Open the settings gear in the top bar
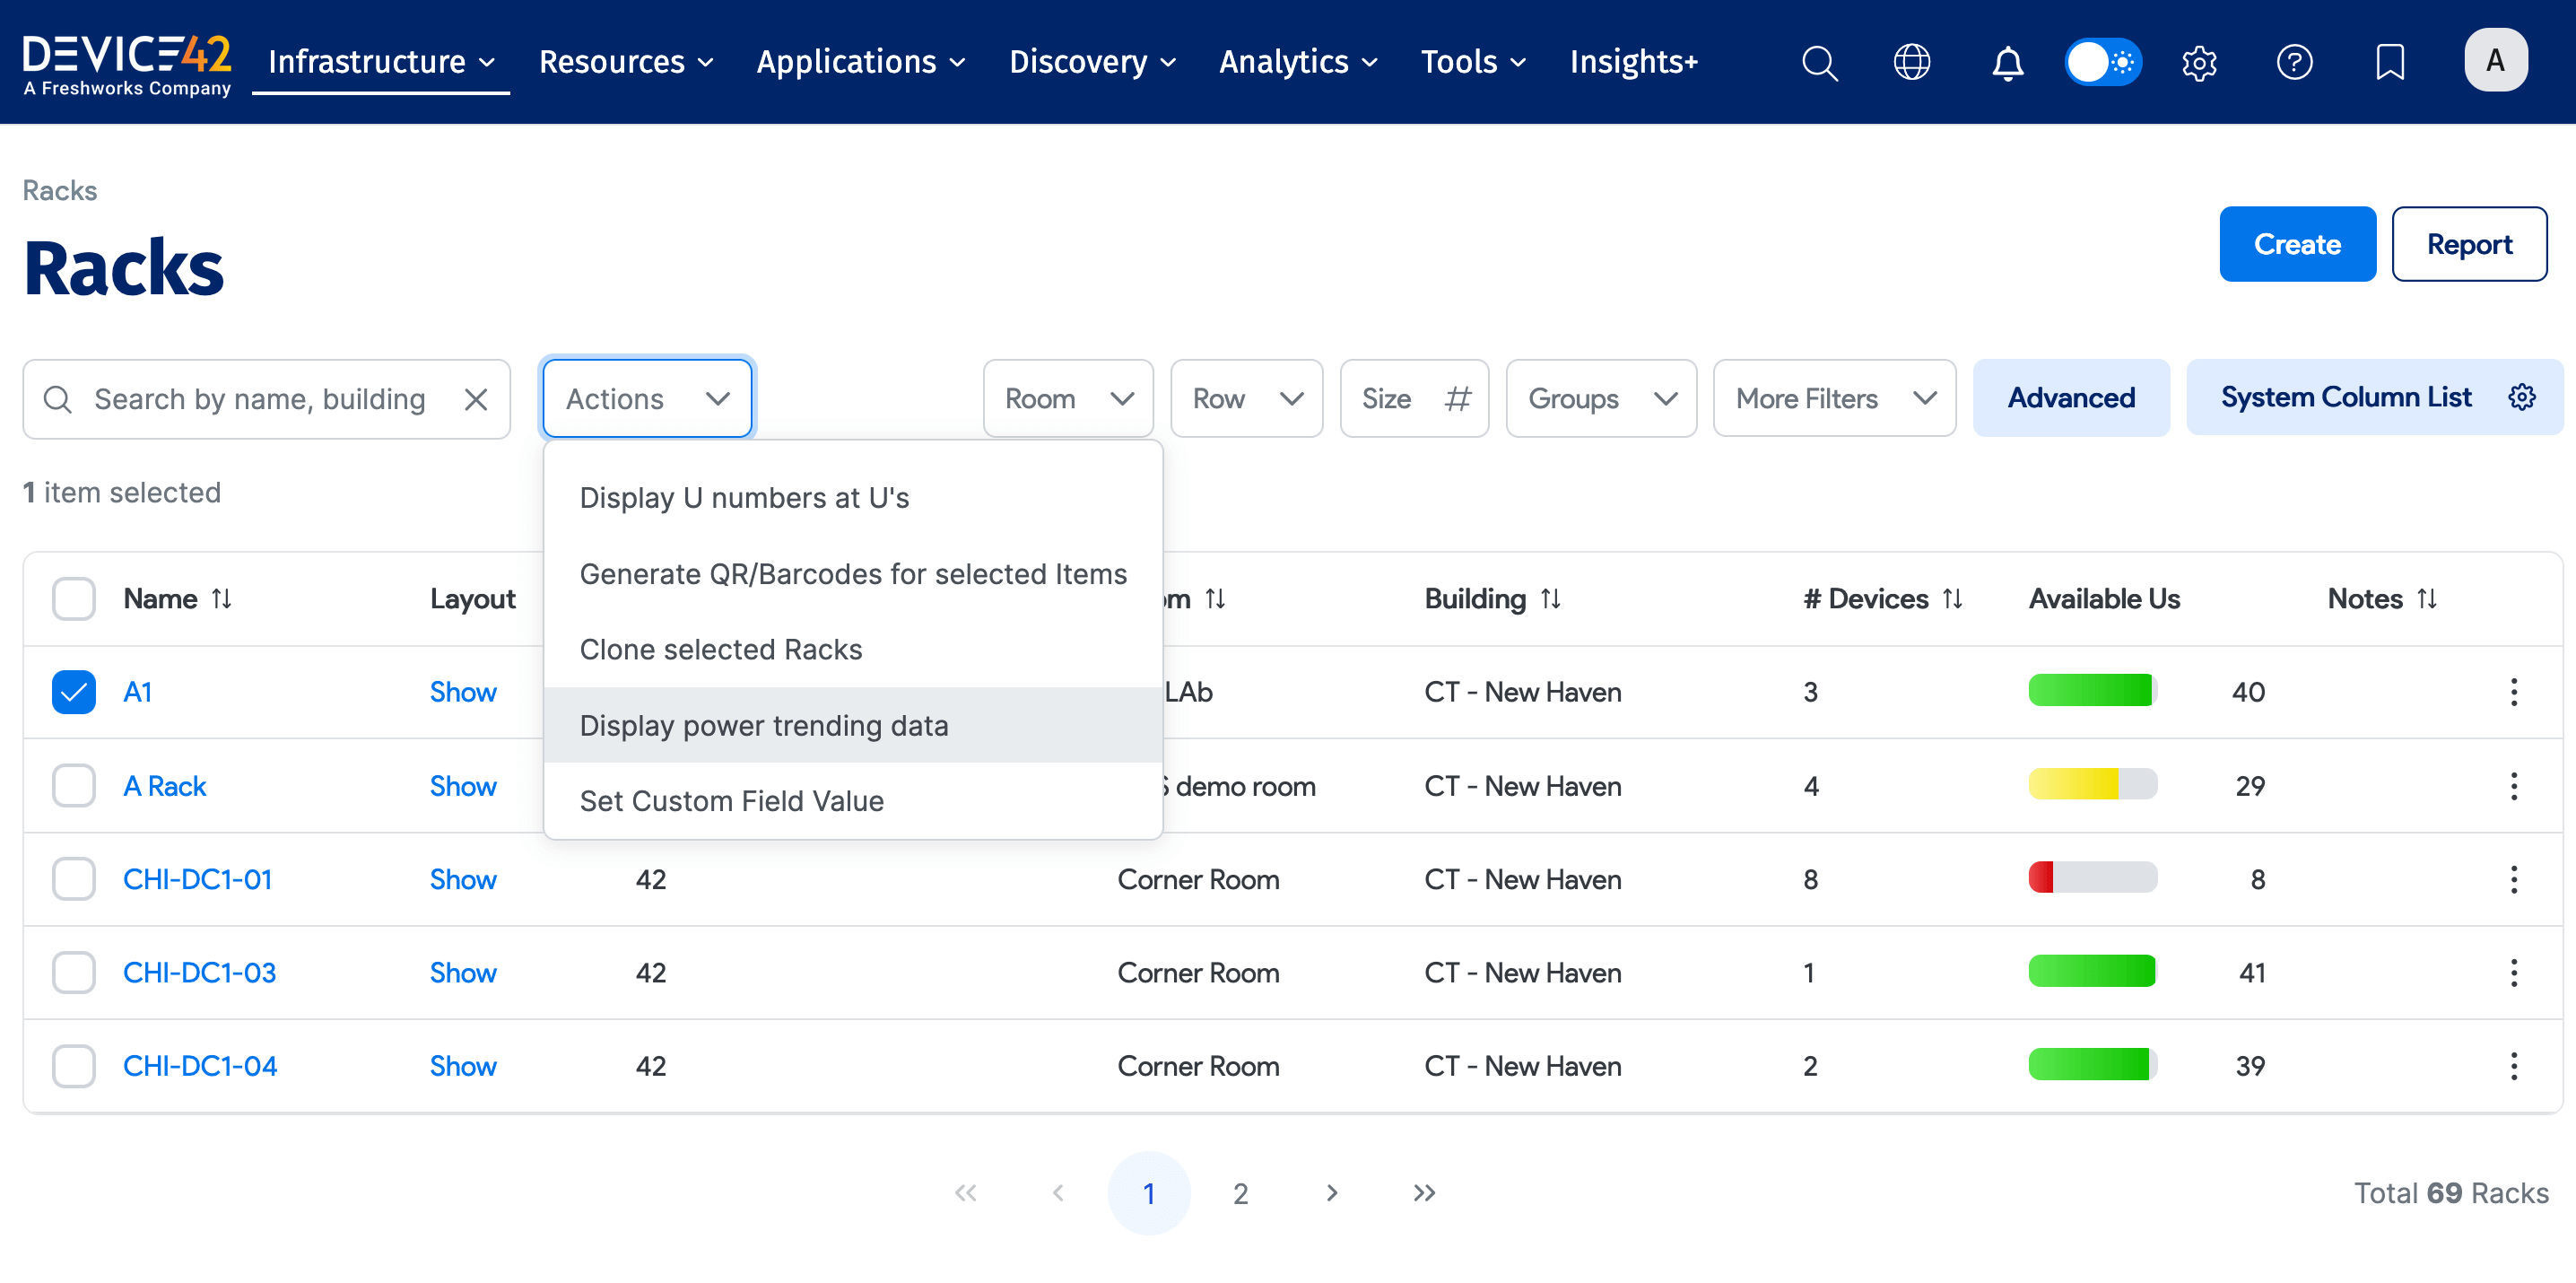The image size is (2576, 1283). [2199, 62]
